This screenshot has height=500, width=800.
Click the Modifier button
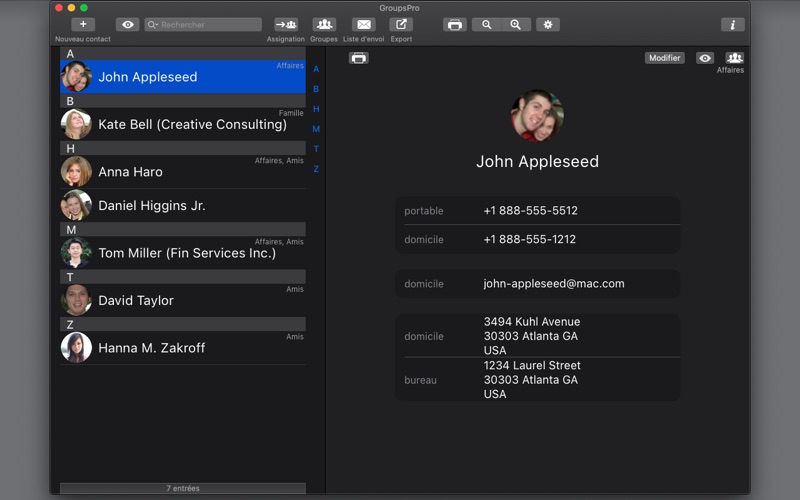coord(665,58)
